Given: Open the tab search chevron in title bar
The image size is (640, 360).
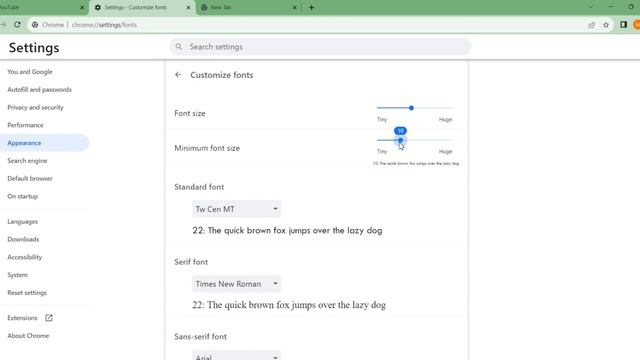Looking at the screenshot, I should tap(591, 7).
